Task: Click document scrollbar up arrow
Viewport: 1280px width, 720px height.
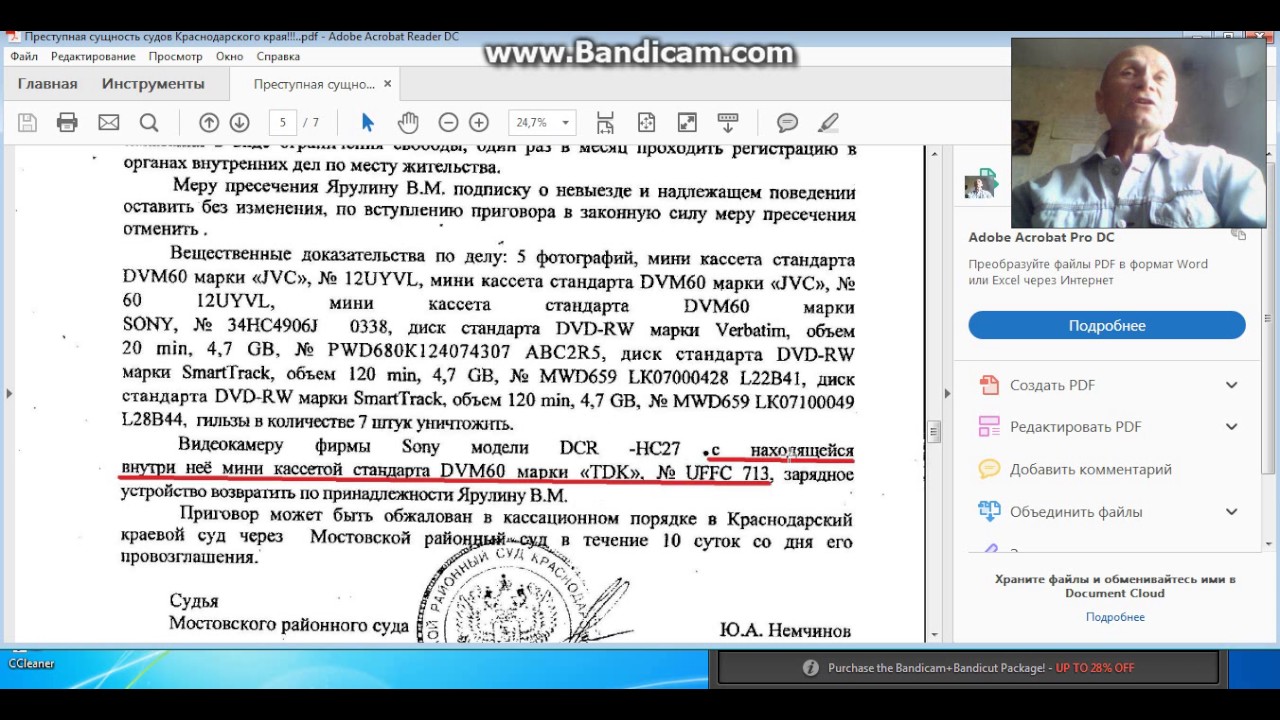Action: 934,153
